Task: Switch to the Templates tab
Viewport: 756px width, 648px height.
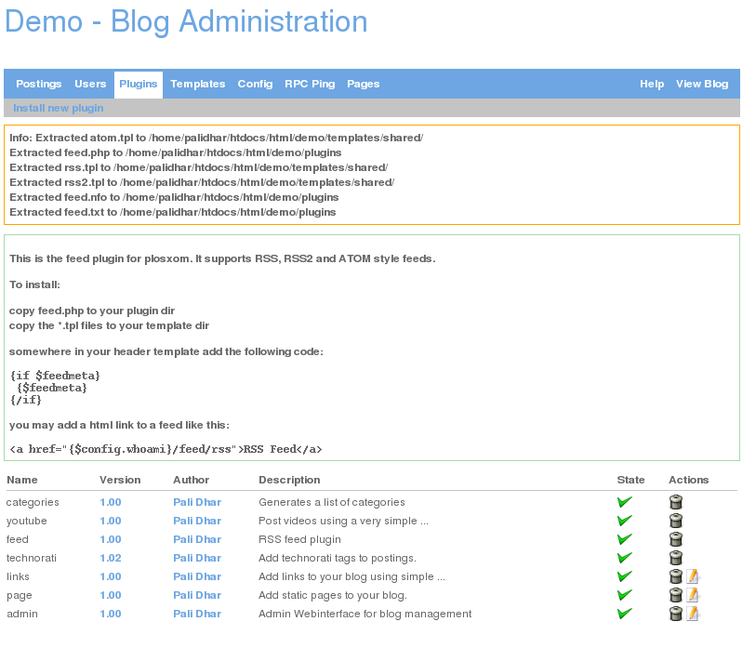Action: coord(198,84)
